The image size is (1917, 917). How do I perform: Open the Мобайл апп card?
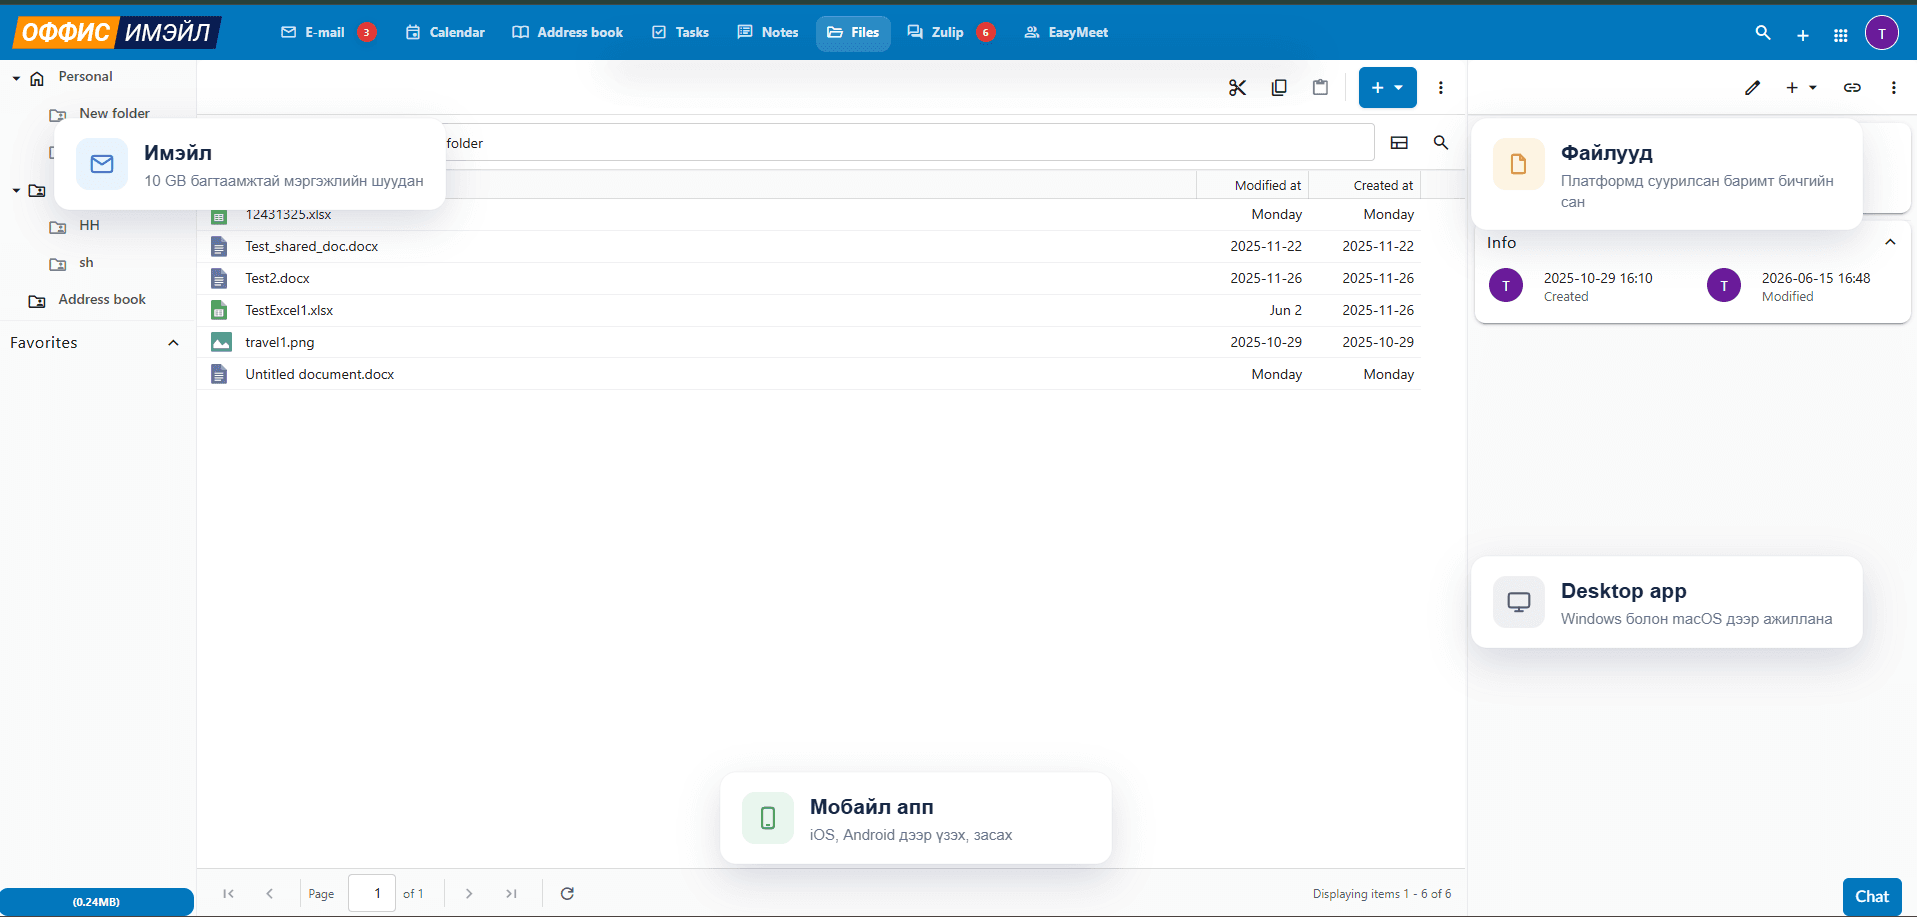pos(916,818)
